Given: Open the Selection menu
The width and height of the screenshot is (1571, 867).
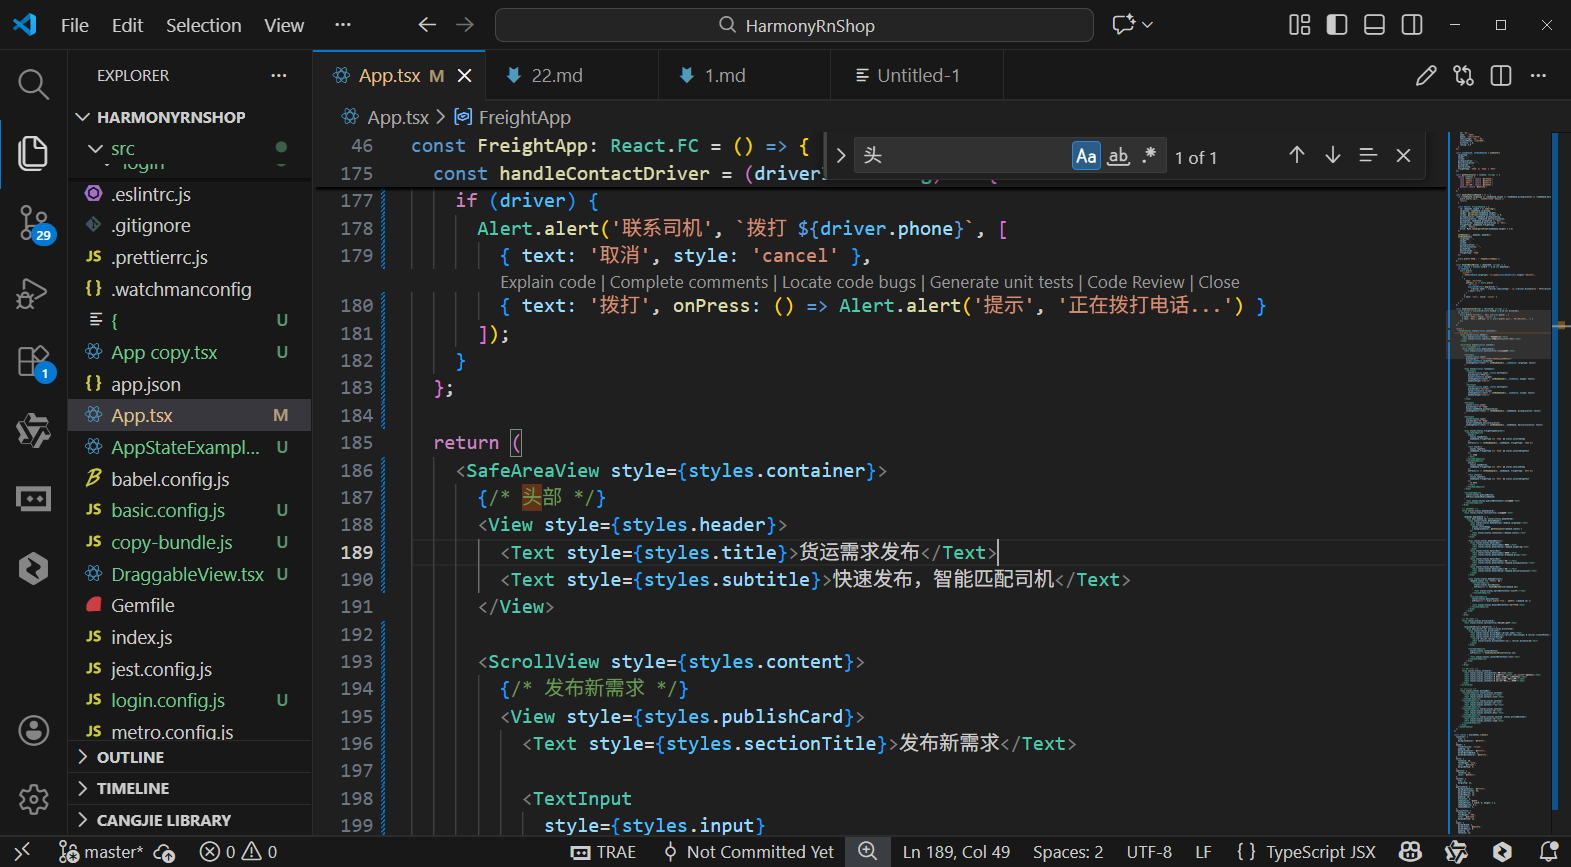Looking at the screenshot, I should [203, 25].
